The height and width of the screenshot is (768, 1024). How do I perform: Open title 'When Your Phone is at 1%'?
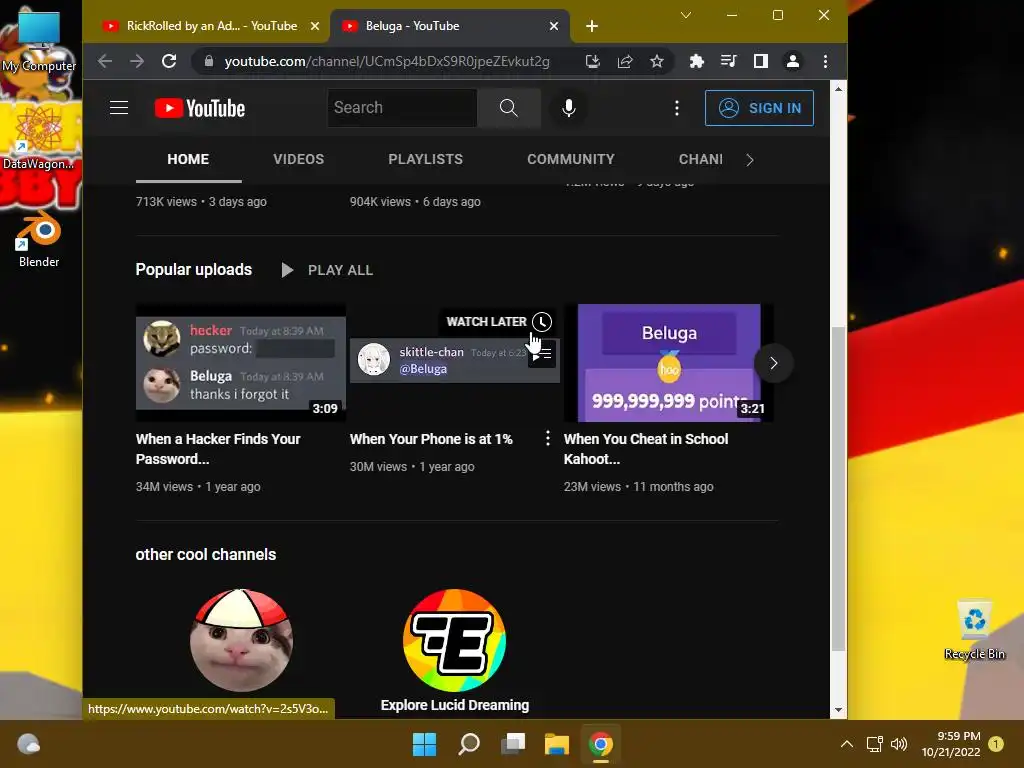point(431,440)
